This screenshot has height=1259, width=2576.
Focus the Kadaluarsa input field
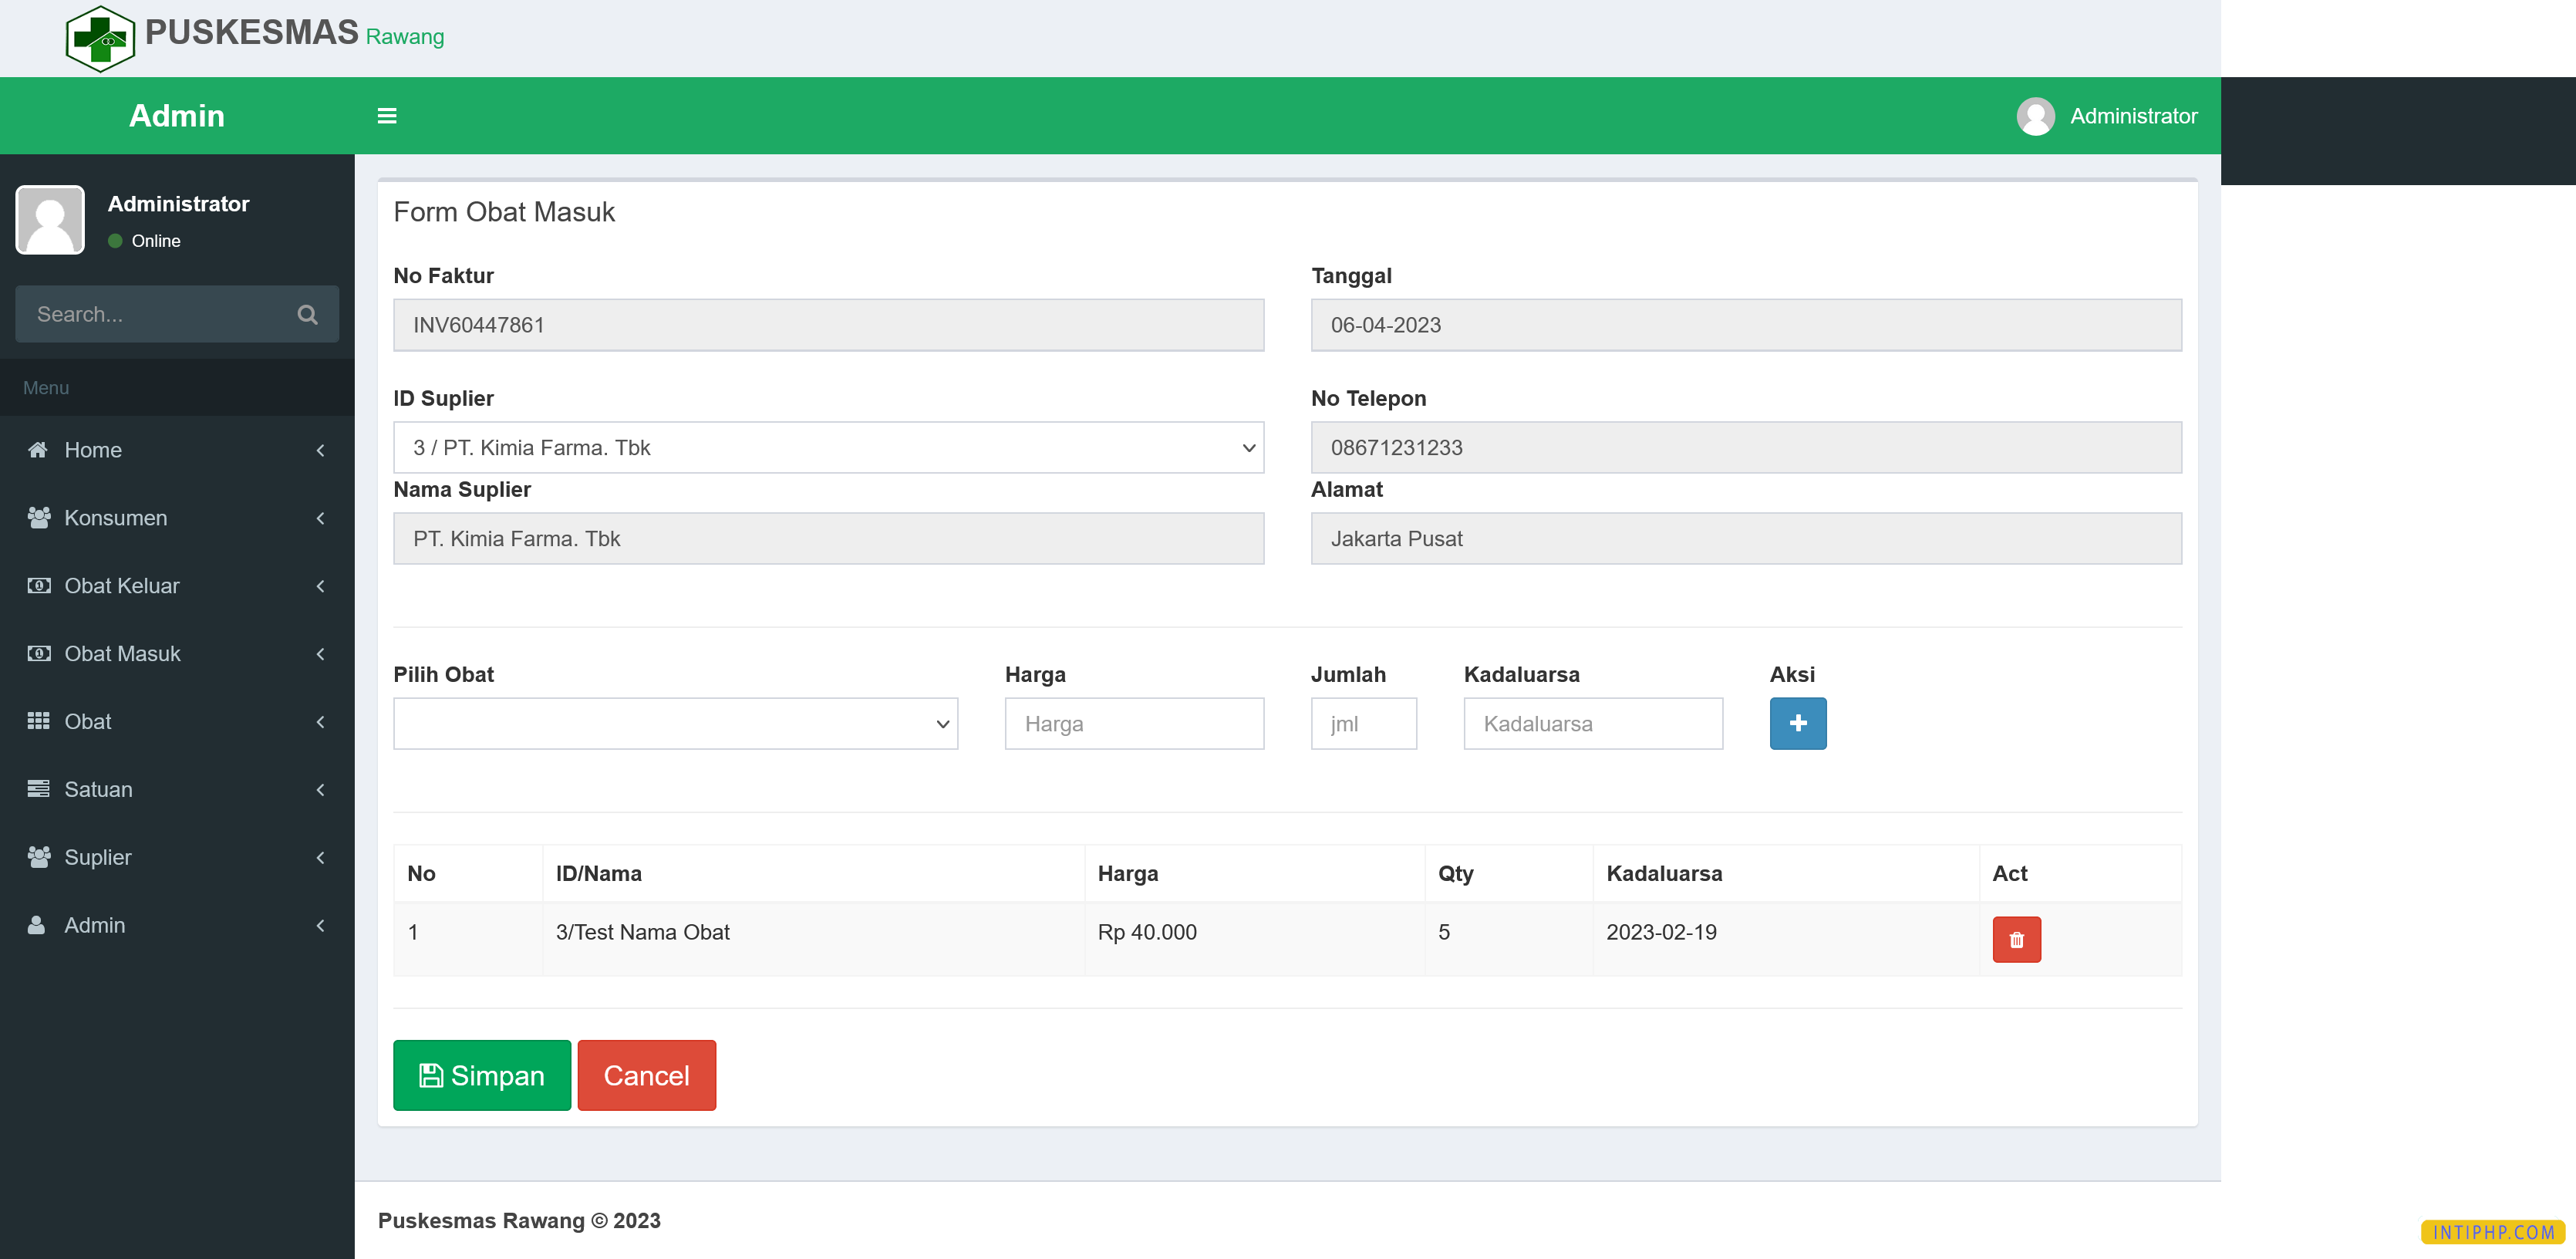[1593, 723]
